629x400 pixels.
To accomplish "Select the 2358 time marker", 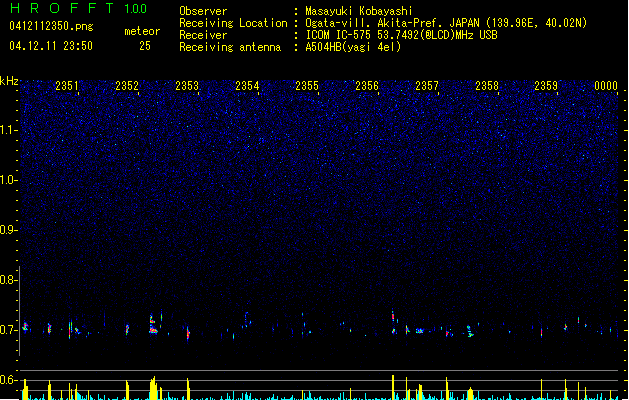I will click(x=487, y=85).
